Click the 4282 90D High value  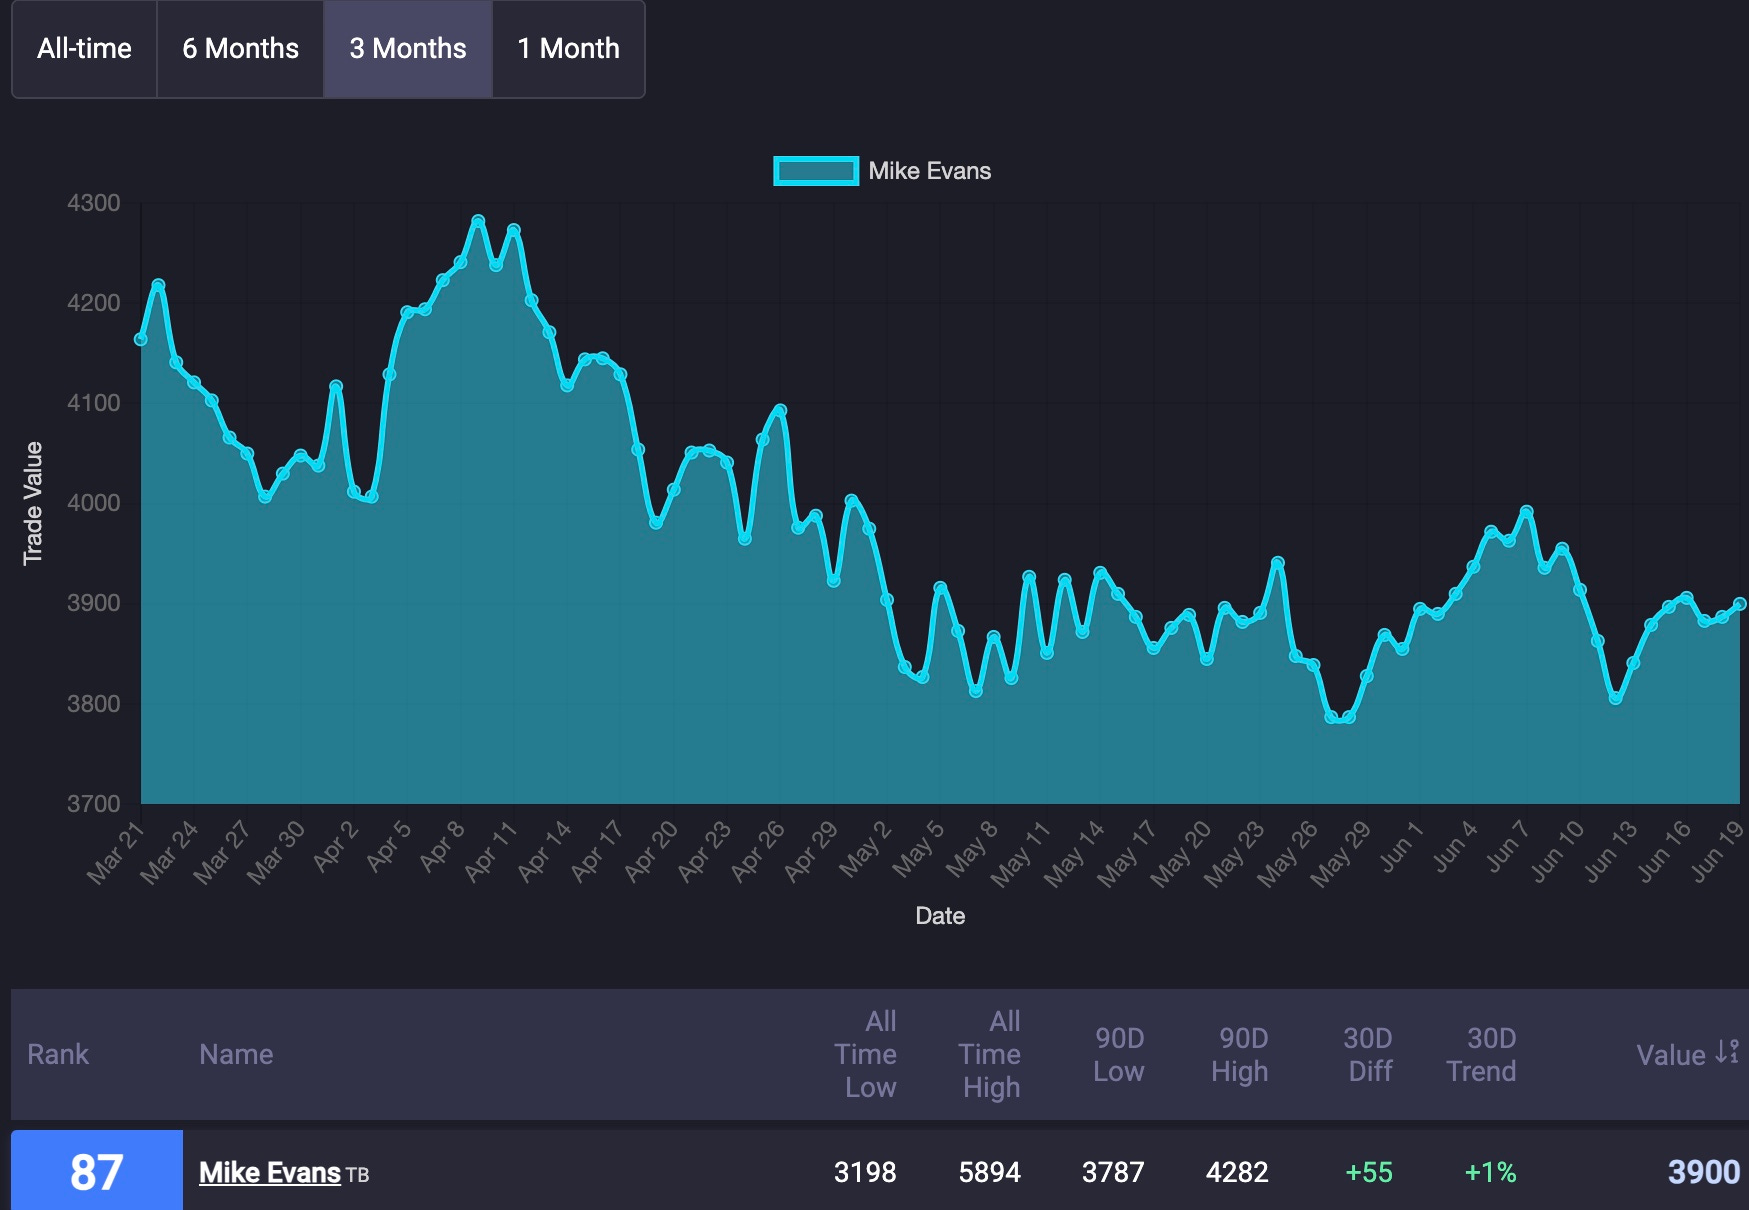click(x=1237, y=1172)
